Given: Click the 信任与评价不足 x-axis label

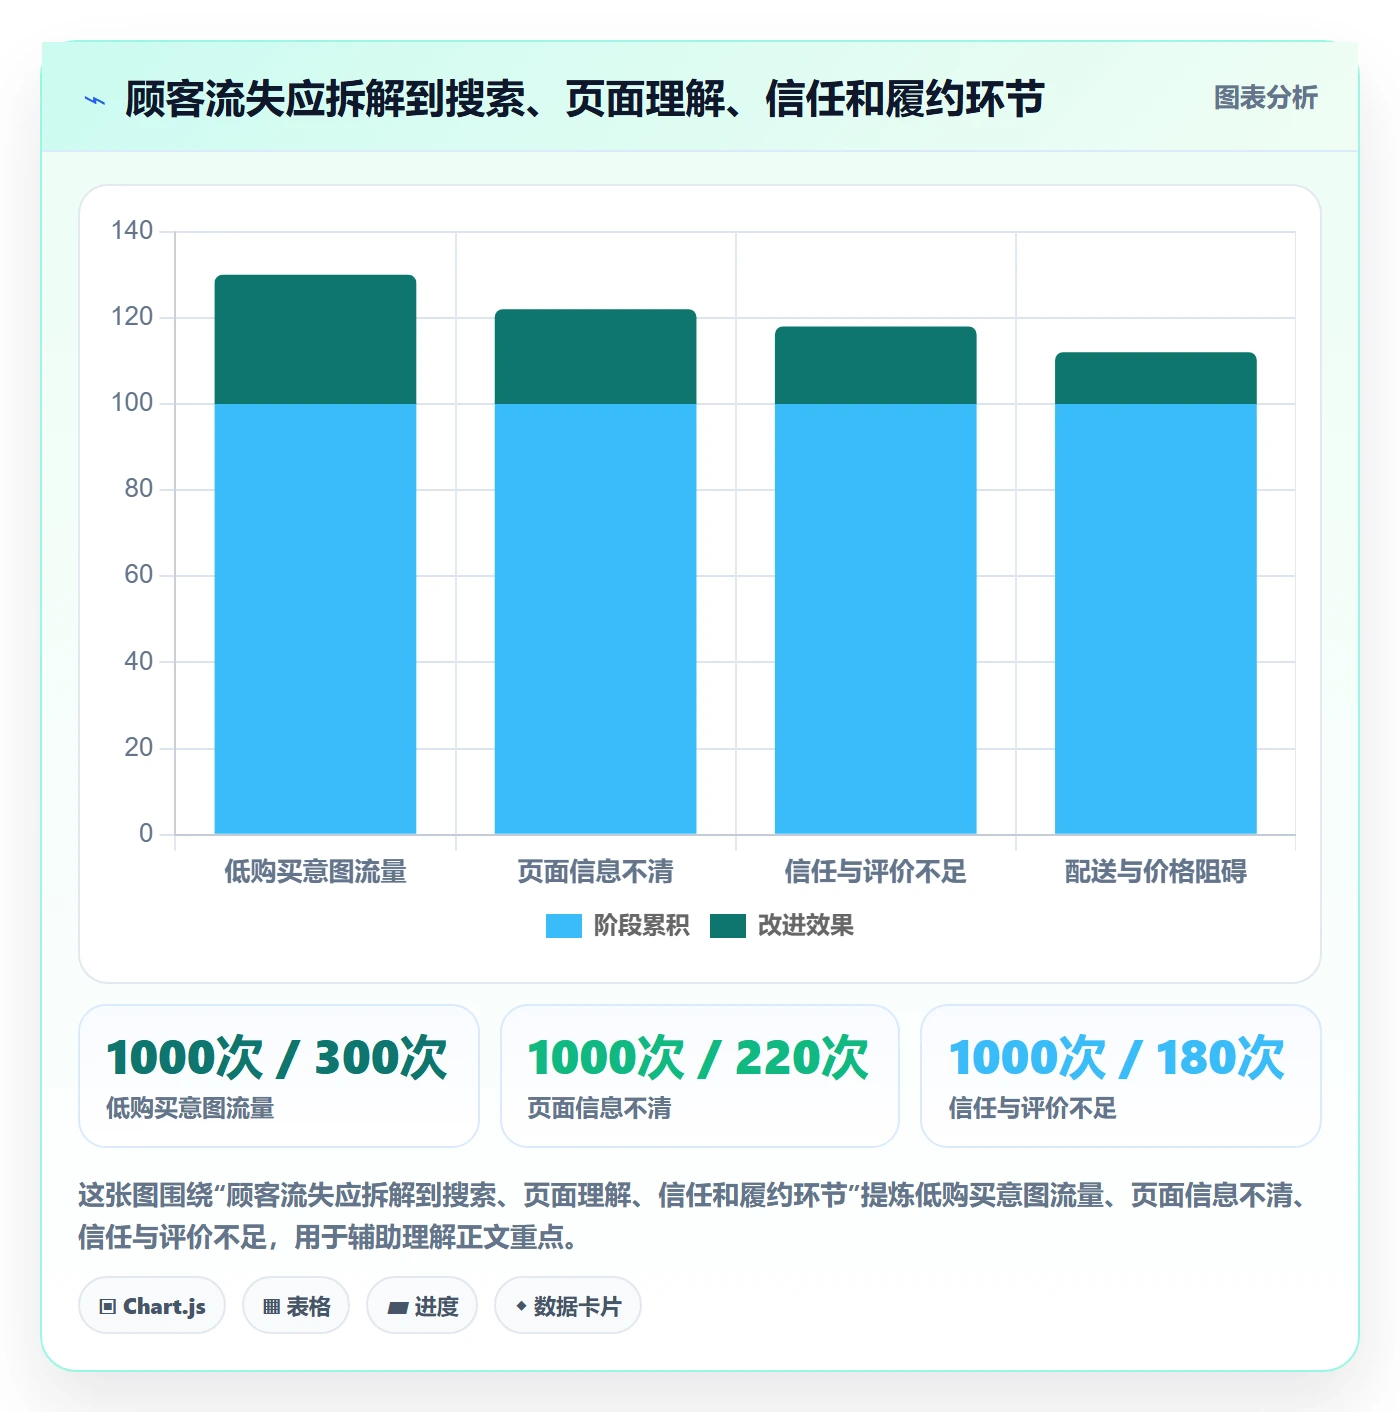Looking at the screenshot, I should [x=875, y=872].
